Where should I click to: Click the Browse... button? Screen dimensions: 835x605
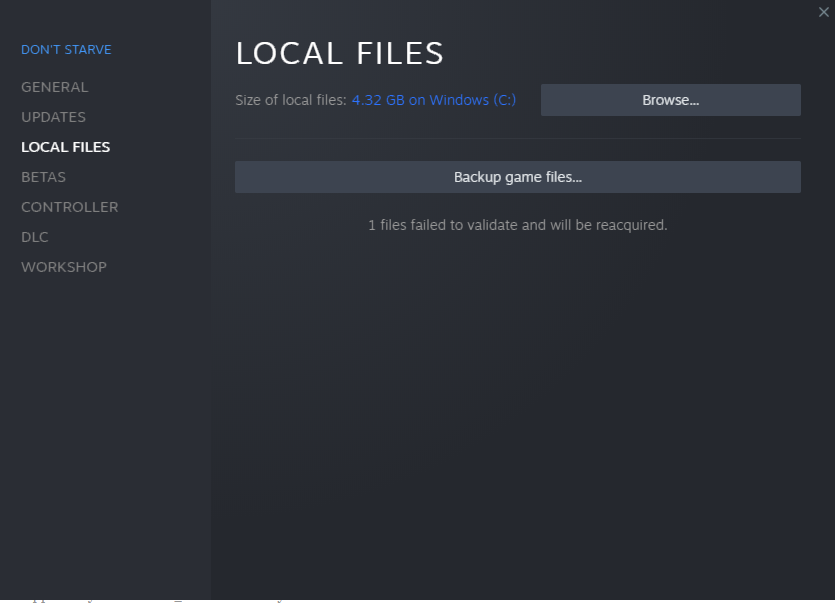pos(670,100)
